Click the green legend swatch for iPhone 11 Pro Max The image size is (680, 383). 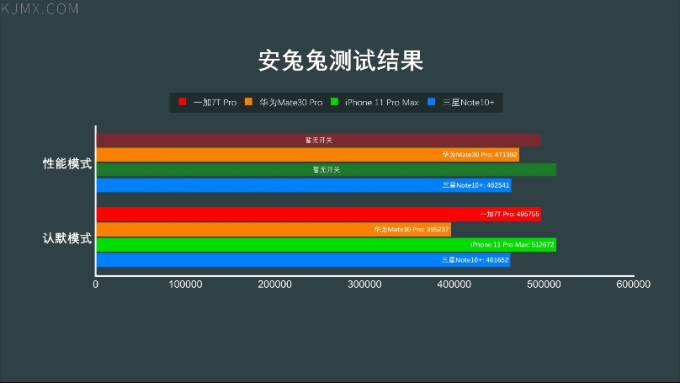(x=334, y=102)
